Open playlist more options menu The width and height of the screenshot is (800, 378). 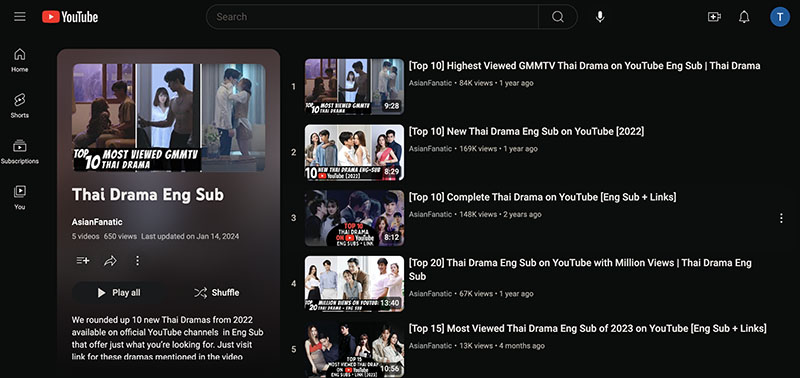[x=137, y=261]
